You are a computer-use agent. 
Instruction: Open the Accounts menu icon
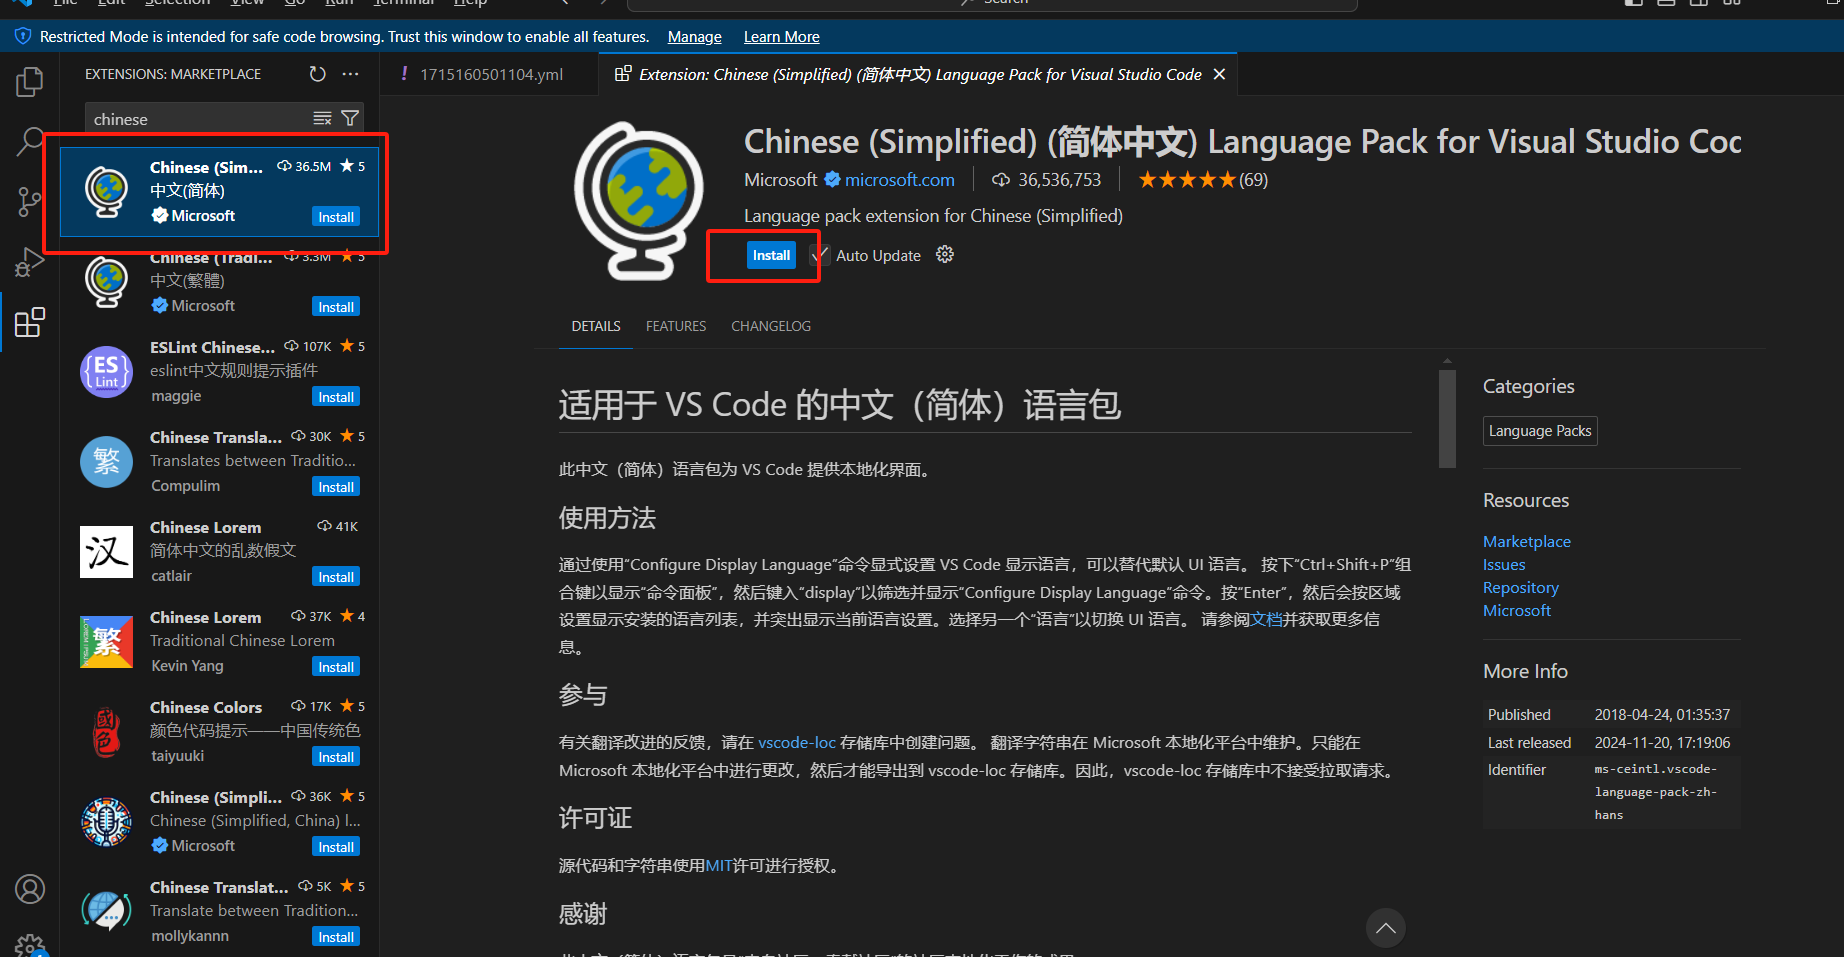[30, 888]
